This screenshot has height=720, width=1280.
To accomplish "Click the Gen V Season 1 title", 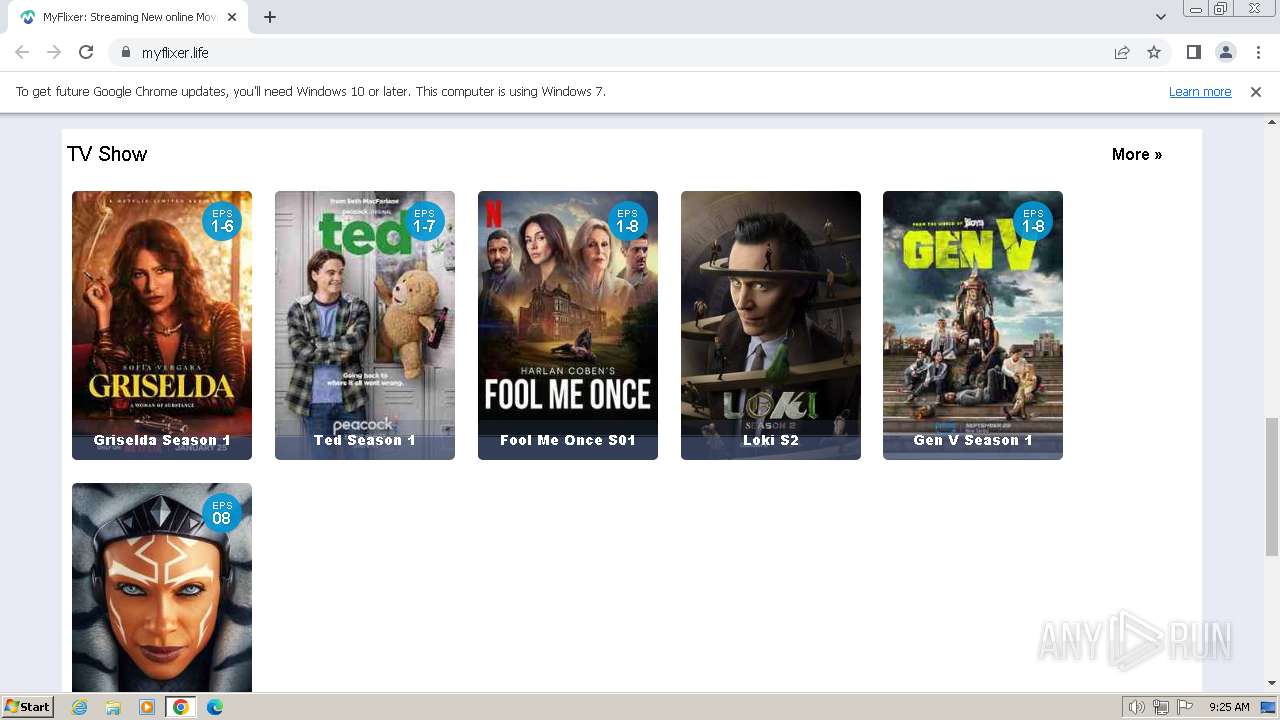I will point(973,440).
